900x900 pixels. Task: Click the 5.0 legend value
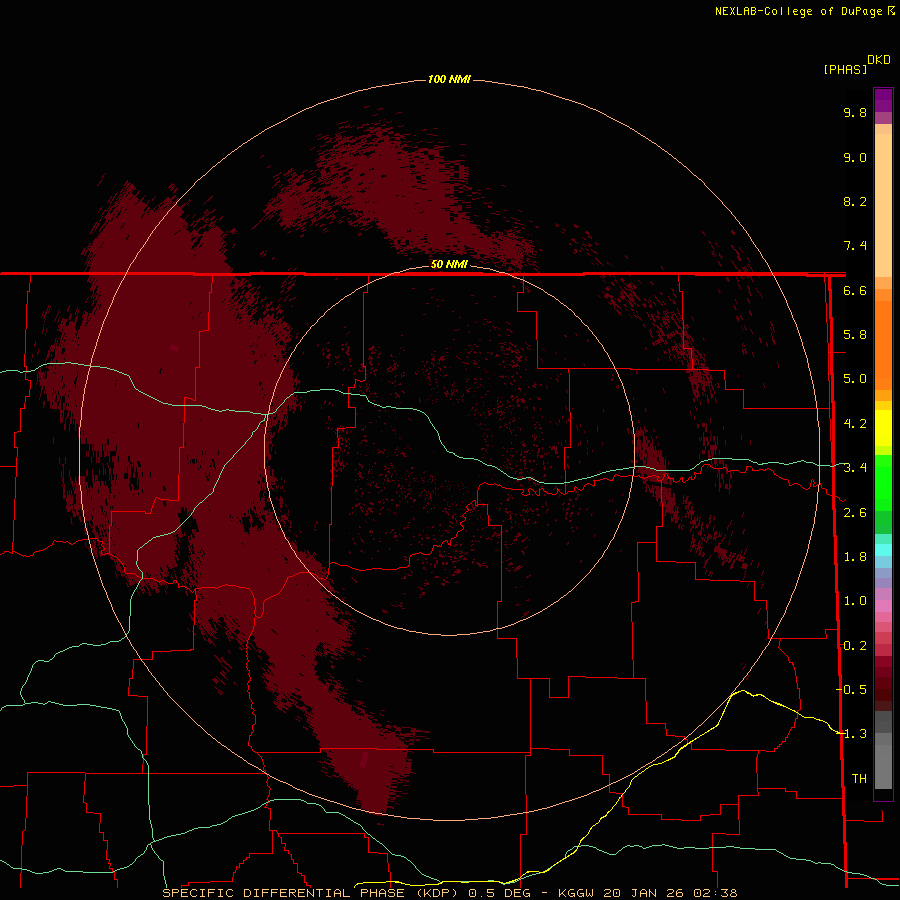(x=855, y=379)
